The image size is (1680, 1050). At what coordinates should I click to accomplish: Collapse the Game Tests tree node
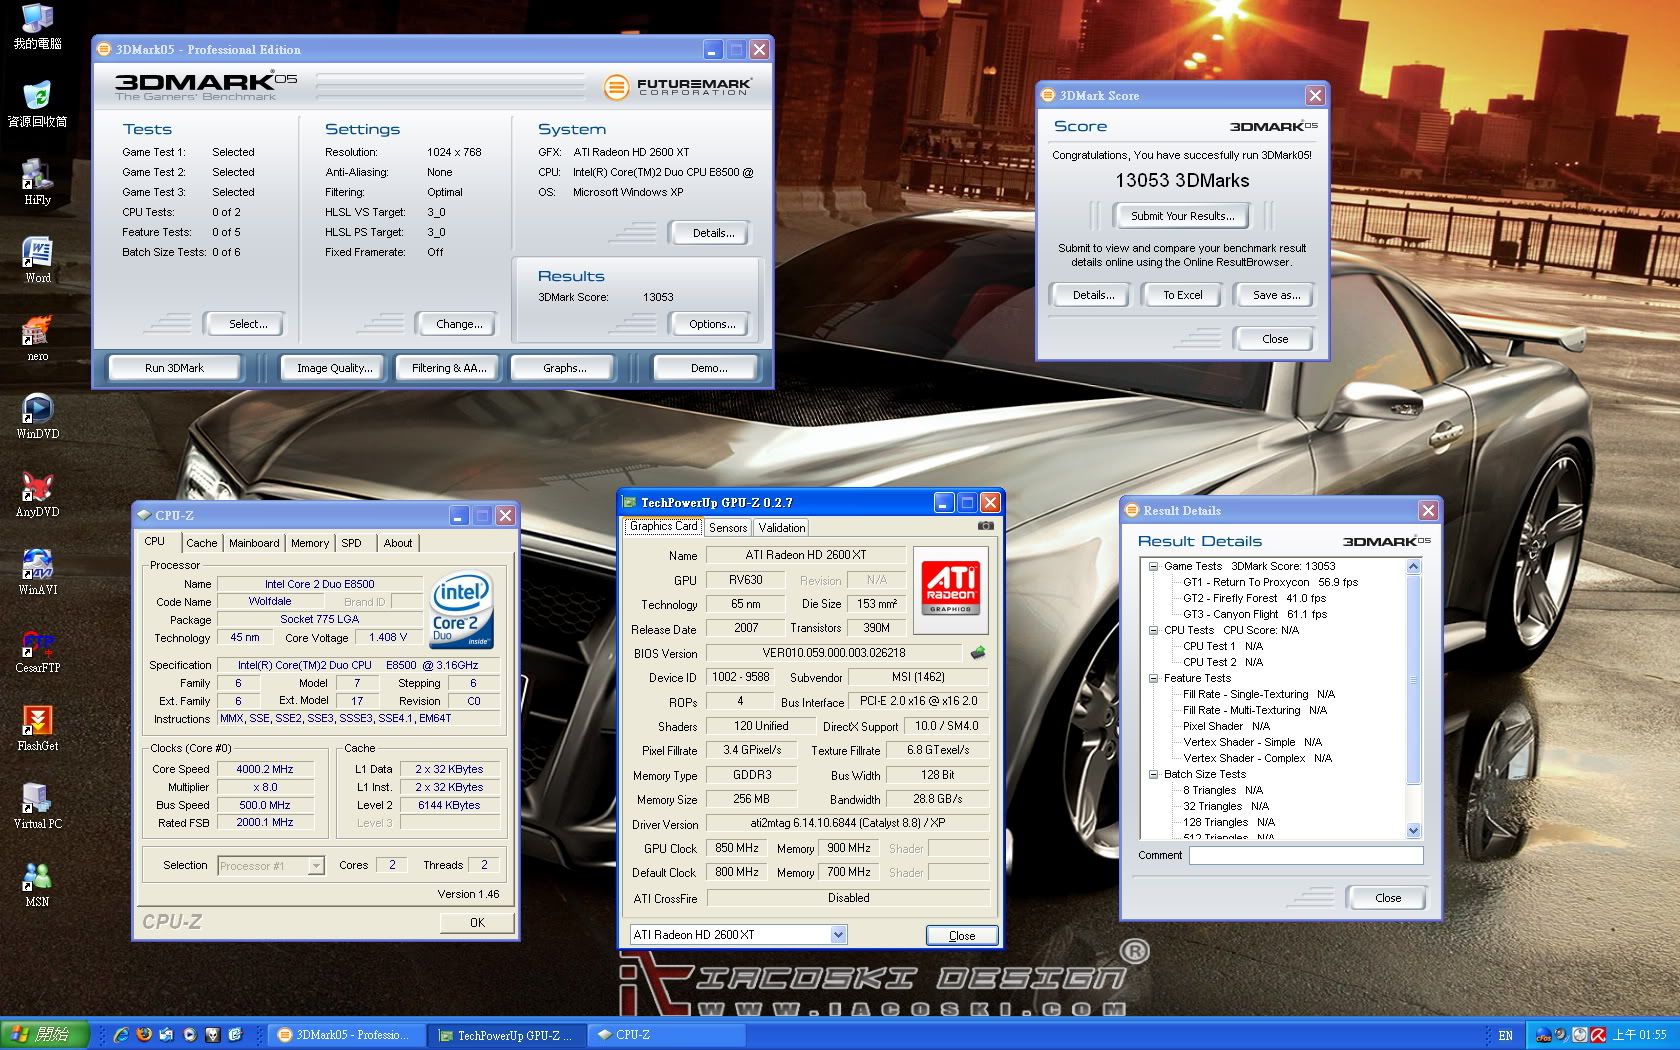[x=1153, y=566]
